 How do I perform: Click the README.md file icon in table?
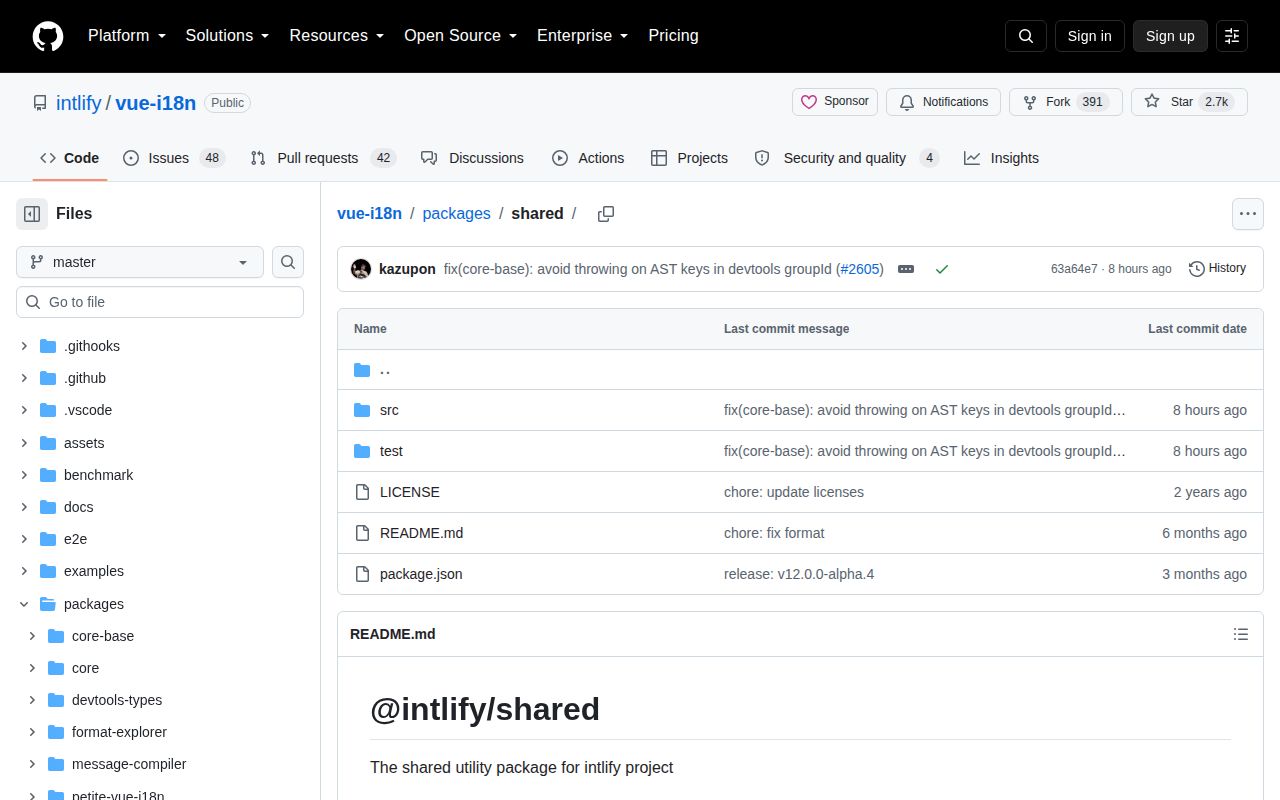[362, 533]
